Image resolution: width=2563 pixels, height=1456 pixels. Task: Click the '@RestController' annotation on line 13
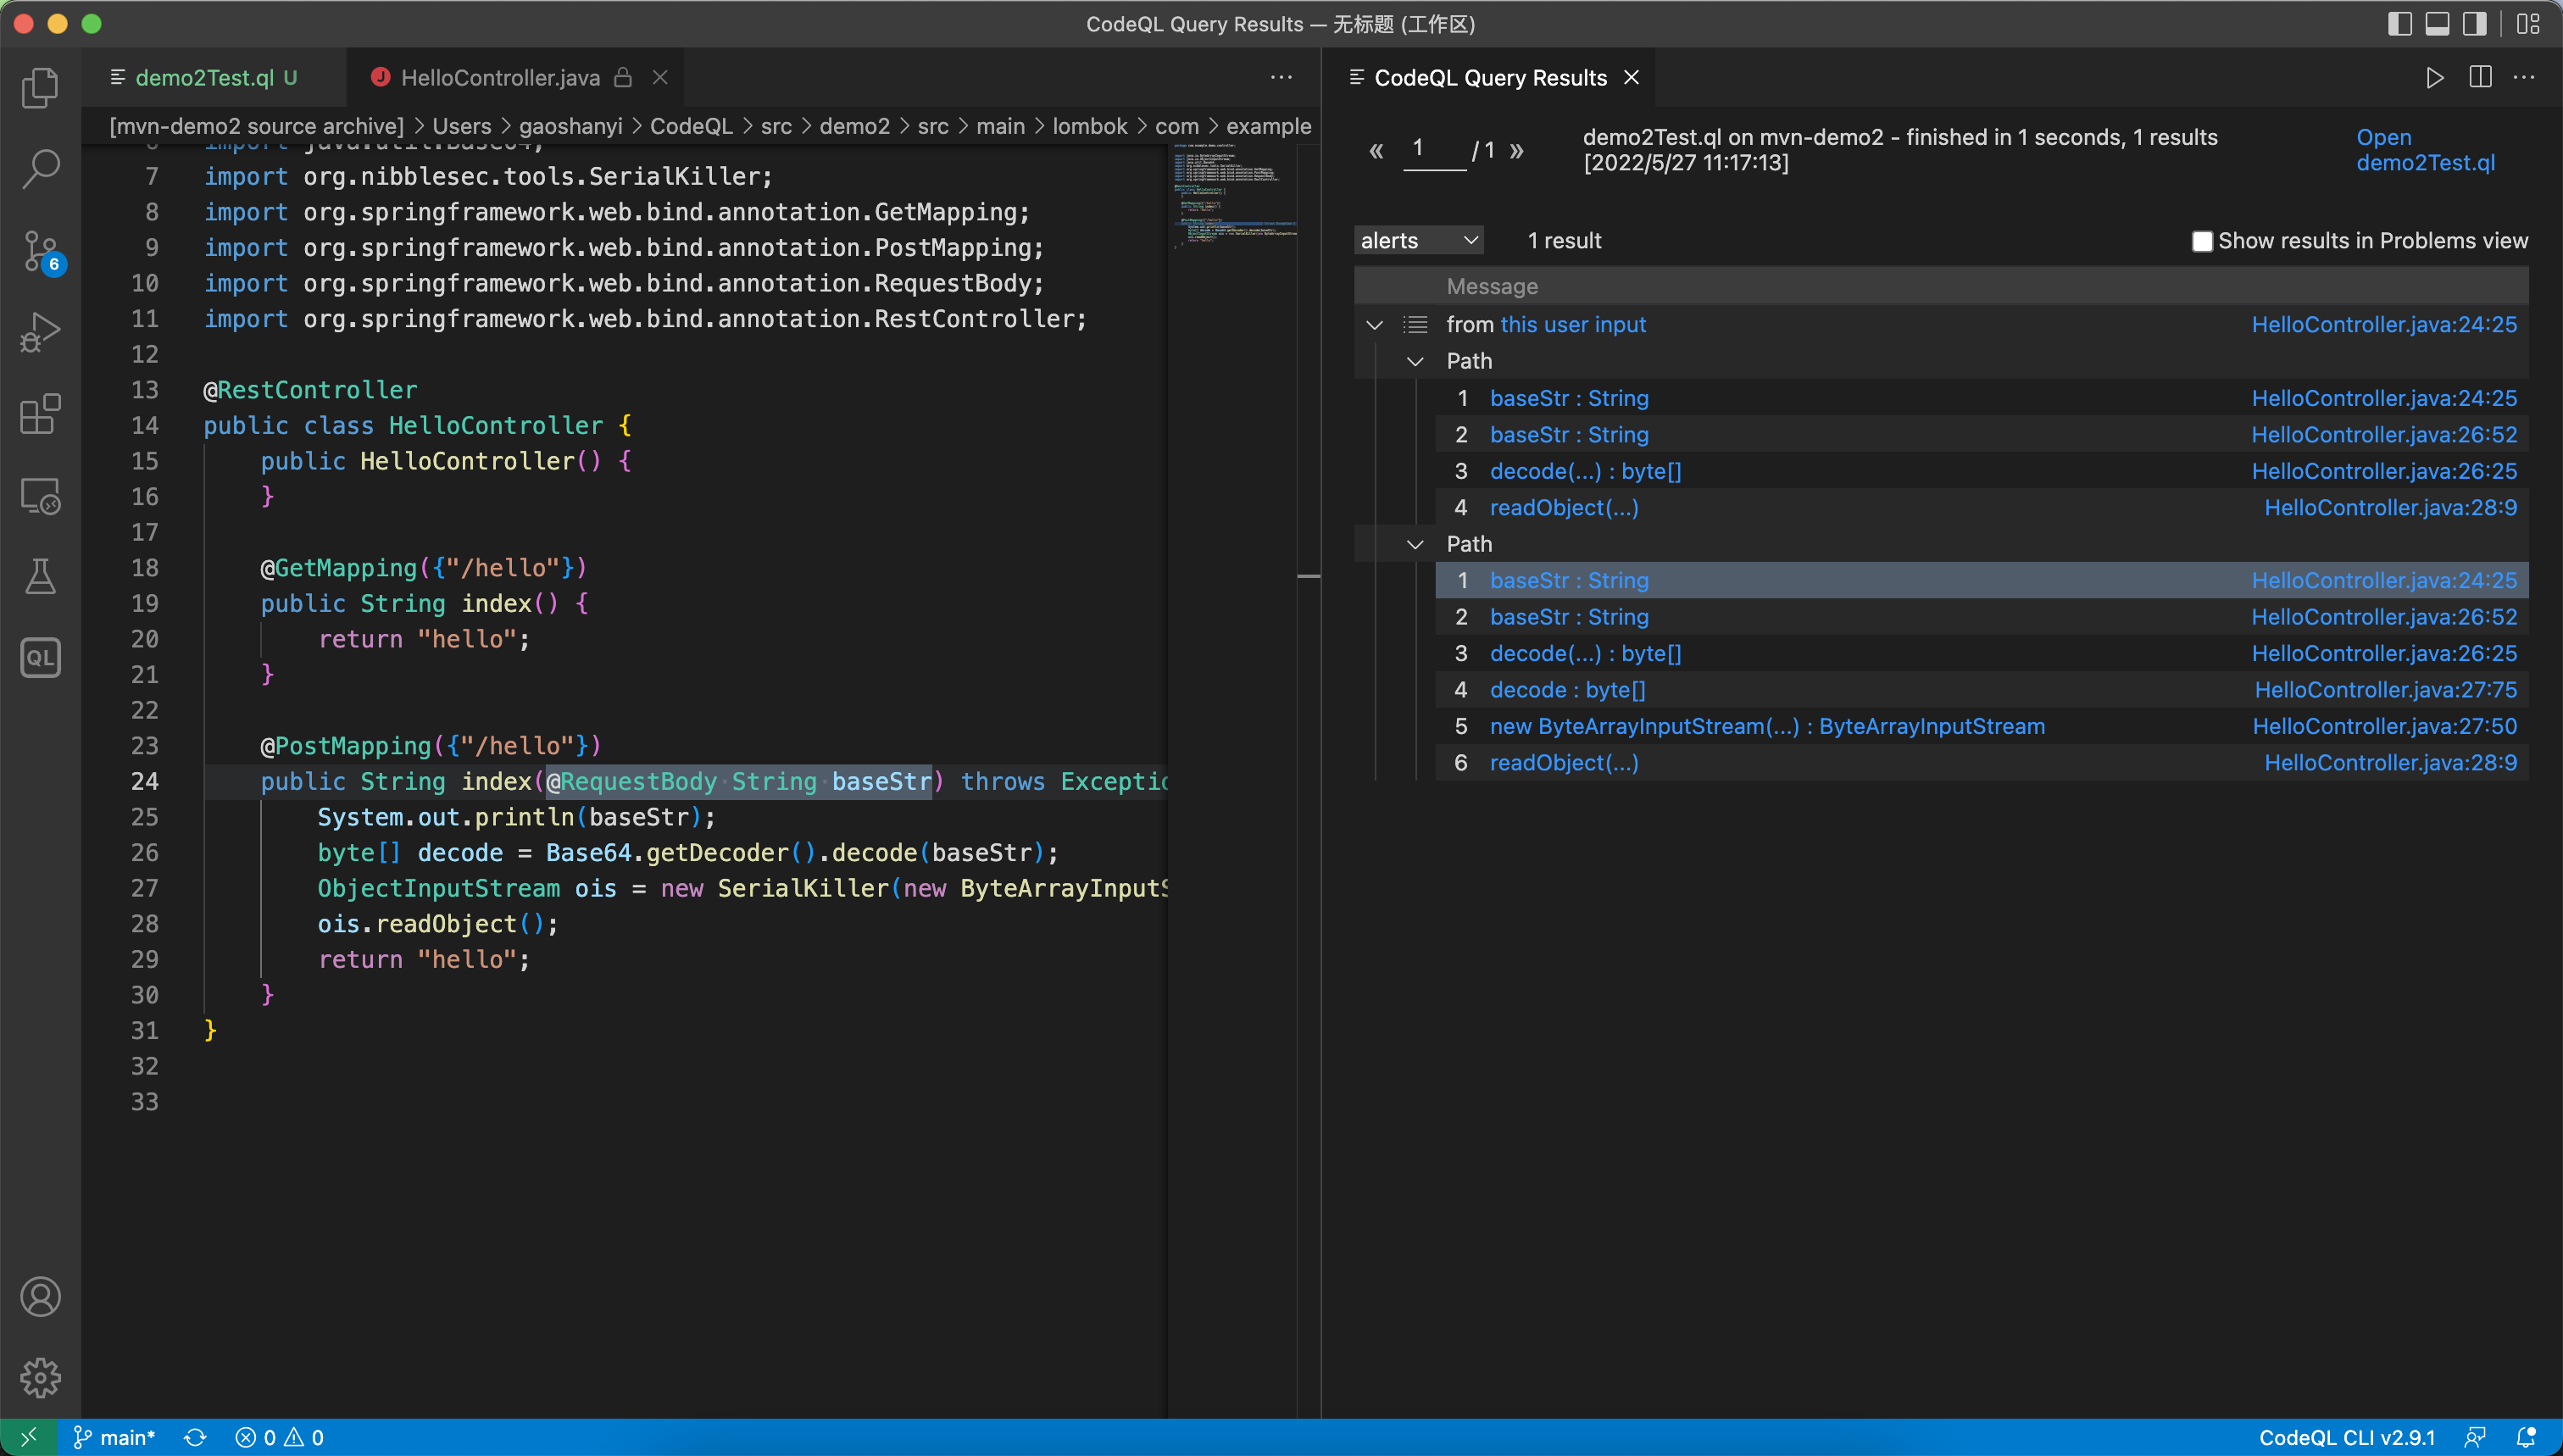tap(310, 390)
